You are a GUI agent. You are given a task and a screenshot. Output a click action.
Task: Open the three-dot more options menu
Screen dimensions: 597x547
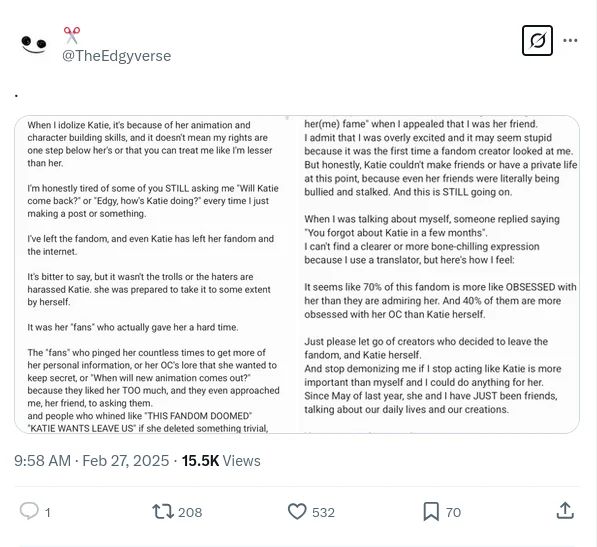570,40
